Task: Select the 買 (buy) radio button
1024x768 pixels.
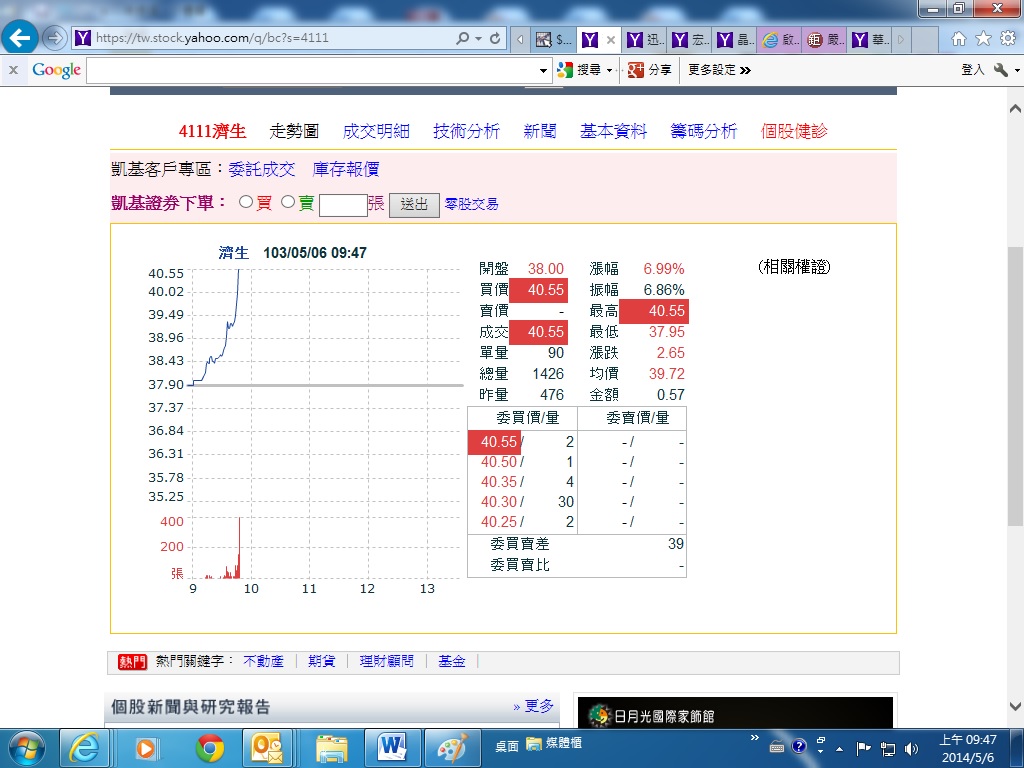Action: (246, 202)
